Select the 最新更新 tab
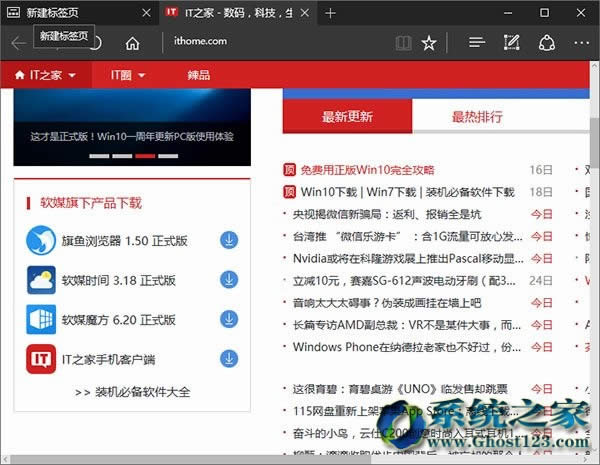The image size is (600, 465). [x=347, y=117]
